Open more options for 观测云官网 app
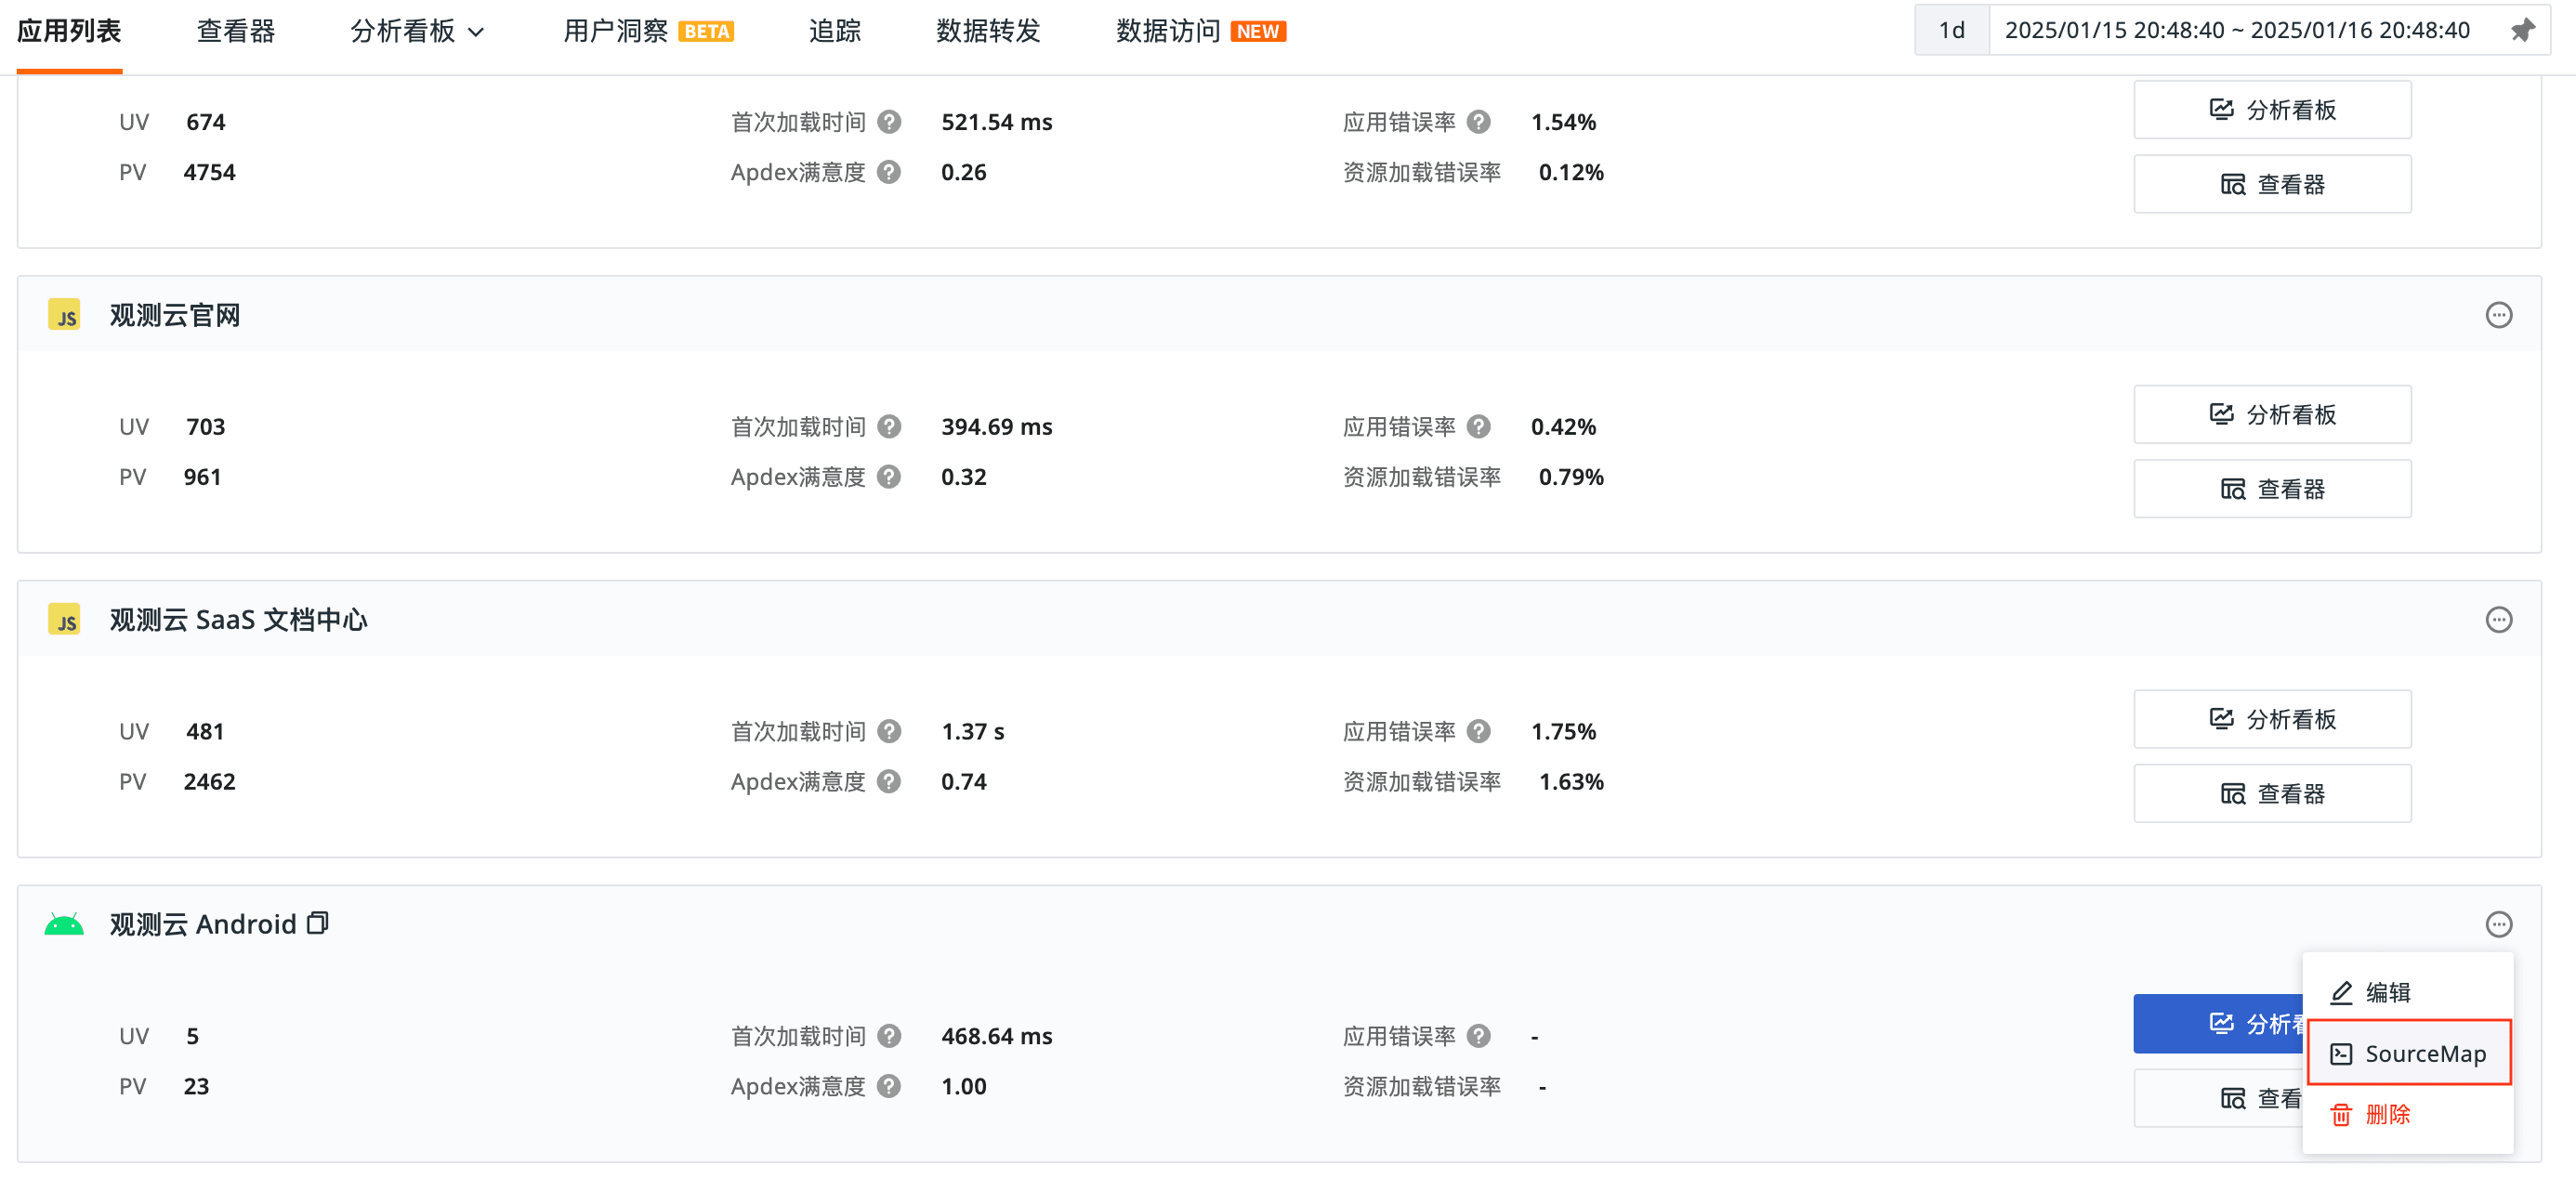2576x1178 pixels. [2497, 315]
